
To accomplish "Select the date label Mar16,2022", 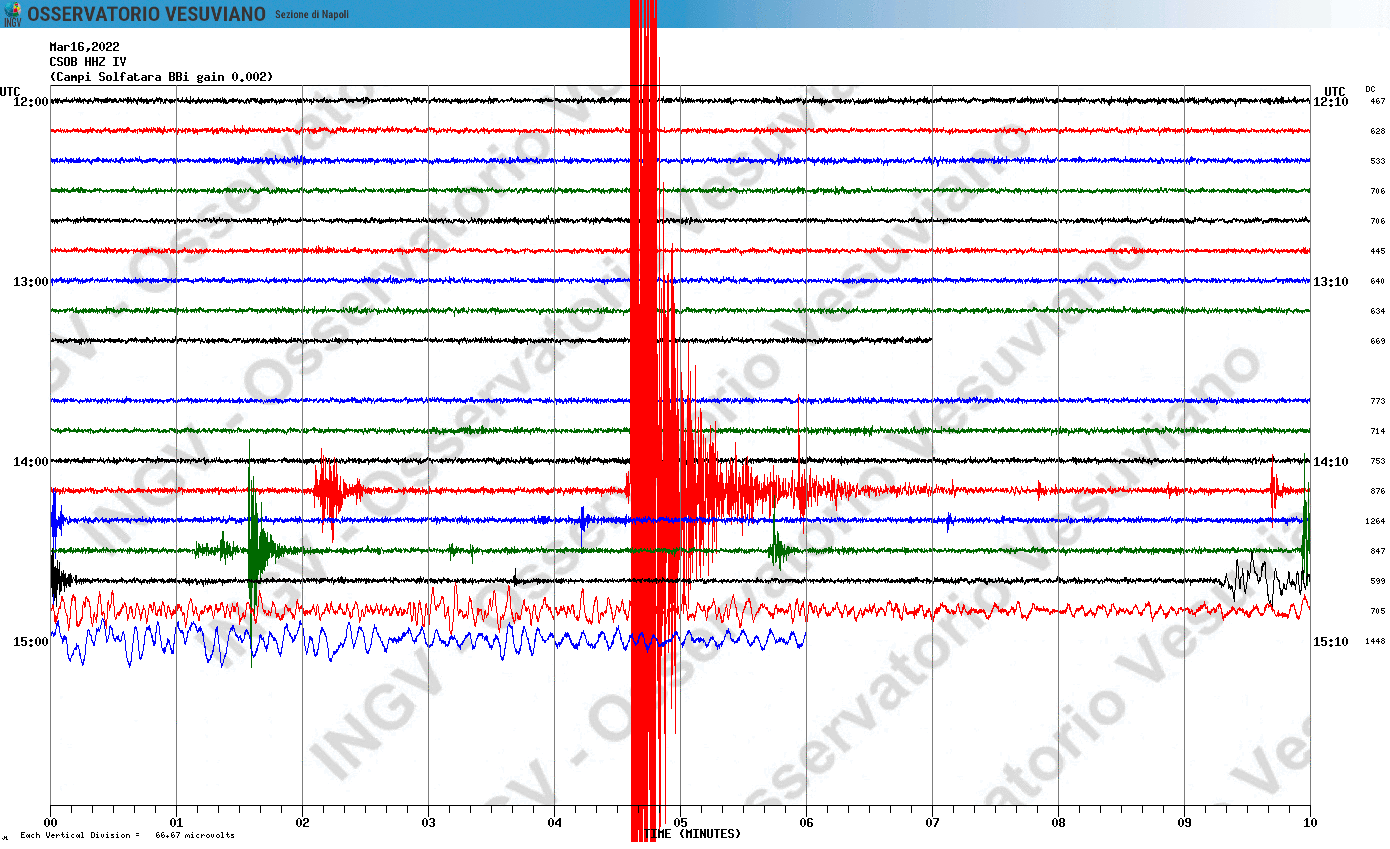I will [84, 46].
